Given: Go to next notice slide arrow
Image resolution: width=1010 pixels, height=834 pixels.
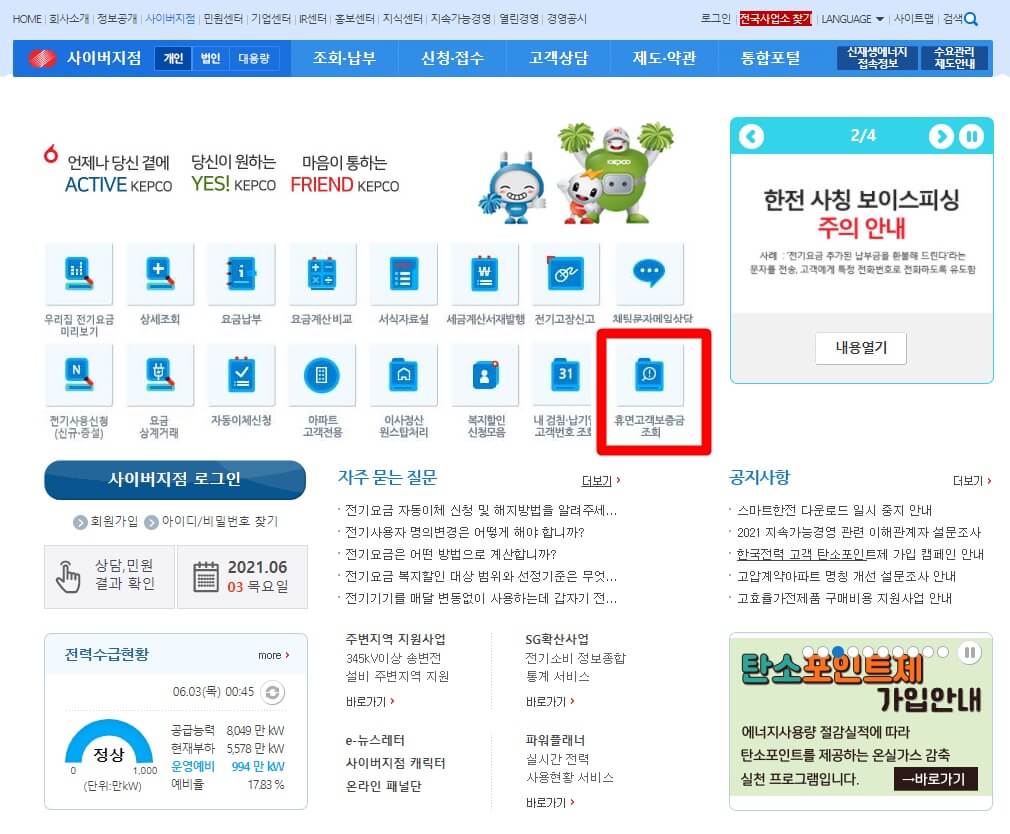Looking at the screenshot, I should pyautogui.click(x=941, y=136).
